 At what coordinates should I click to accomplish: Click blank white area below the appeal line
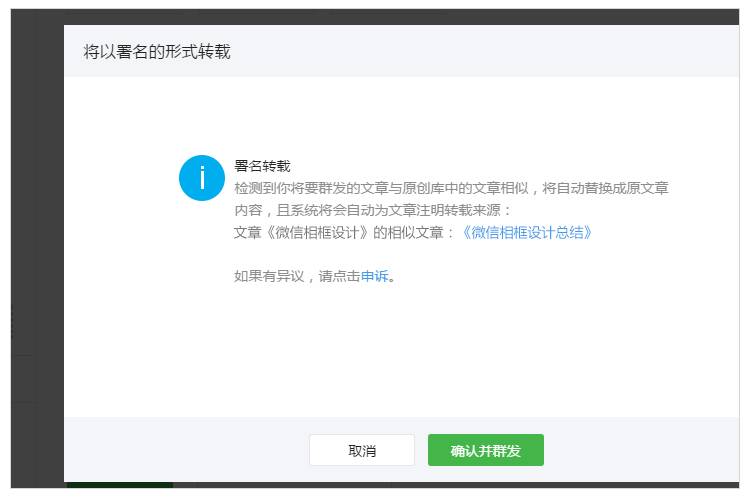pos(400,350)
